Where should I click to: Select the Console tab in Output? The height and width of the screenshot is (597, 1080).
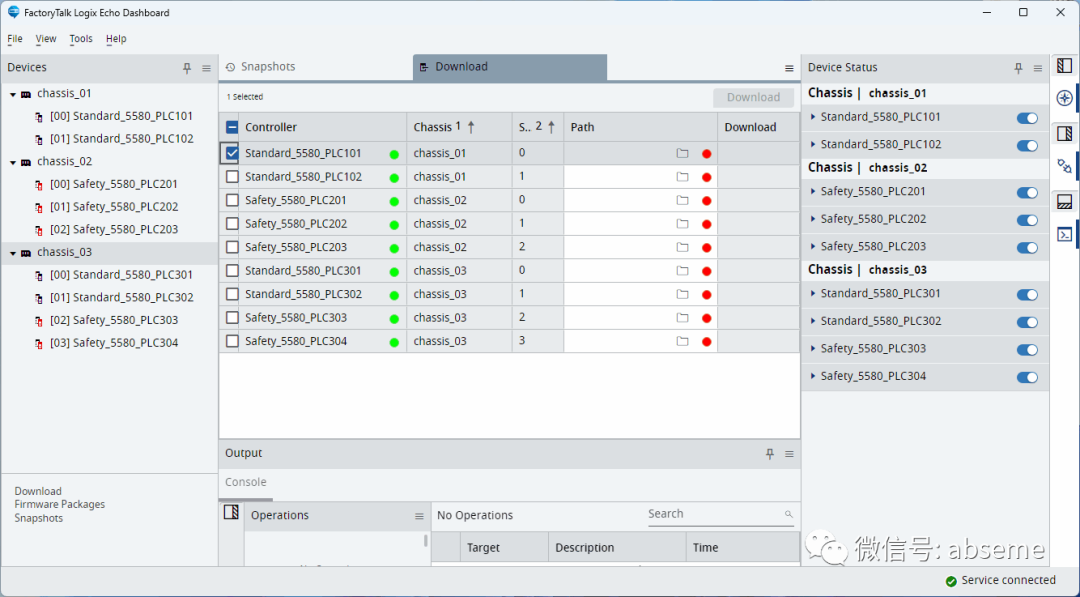tap(246, 483)
